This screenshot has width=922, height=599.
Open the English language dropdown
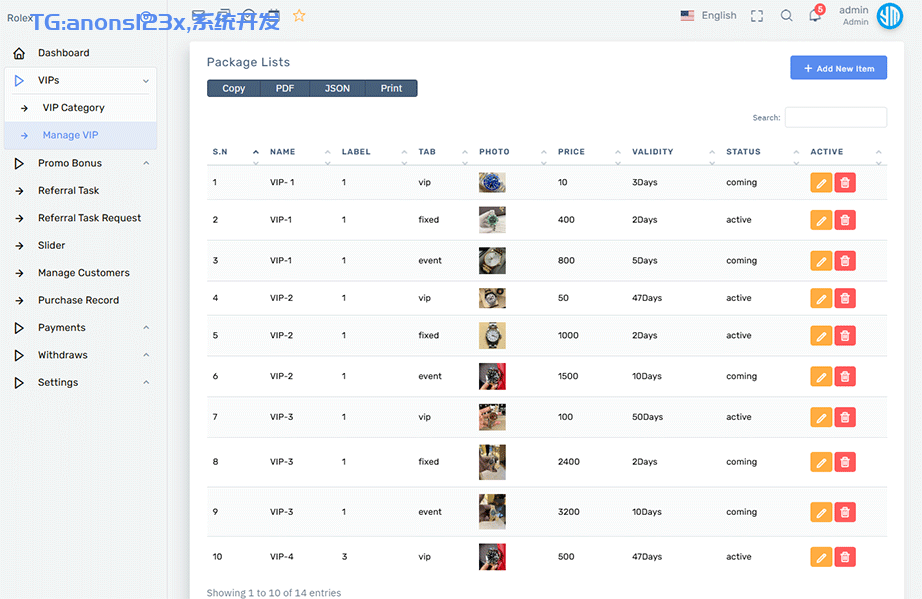coord(708,16)
